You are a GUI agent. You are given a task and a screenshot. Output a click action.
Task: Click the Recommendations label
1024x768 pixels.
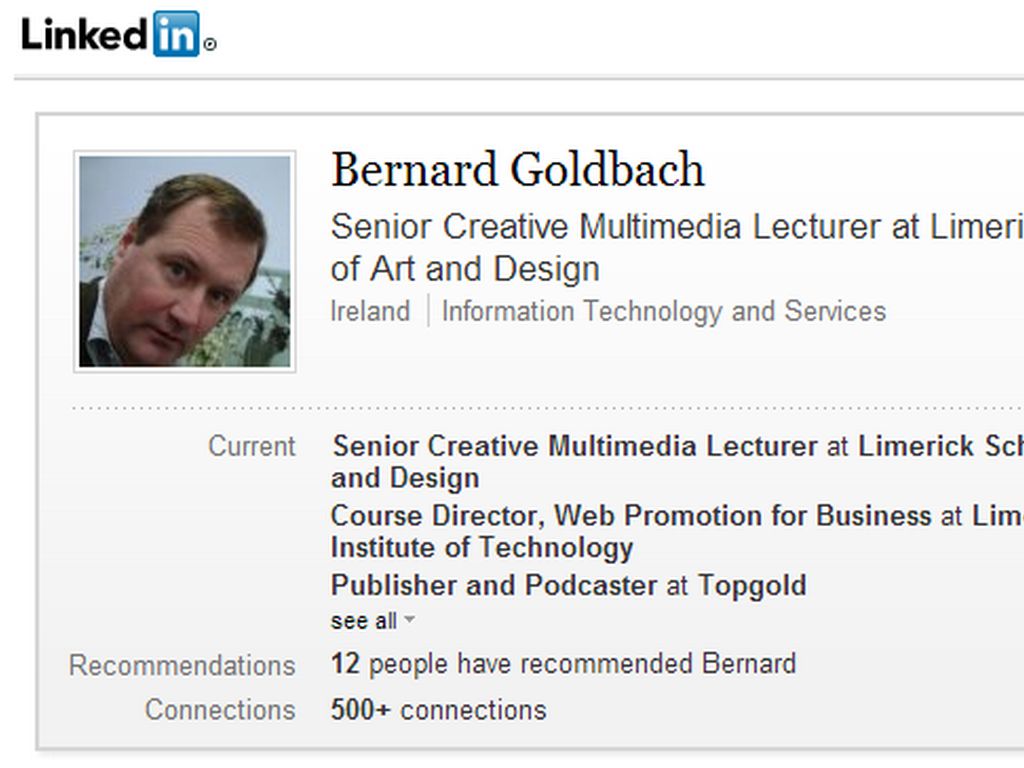(x=181, y=666)
